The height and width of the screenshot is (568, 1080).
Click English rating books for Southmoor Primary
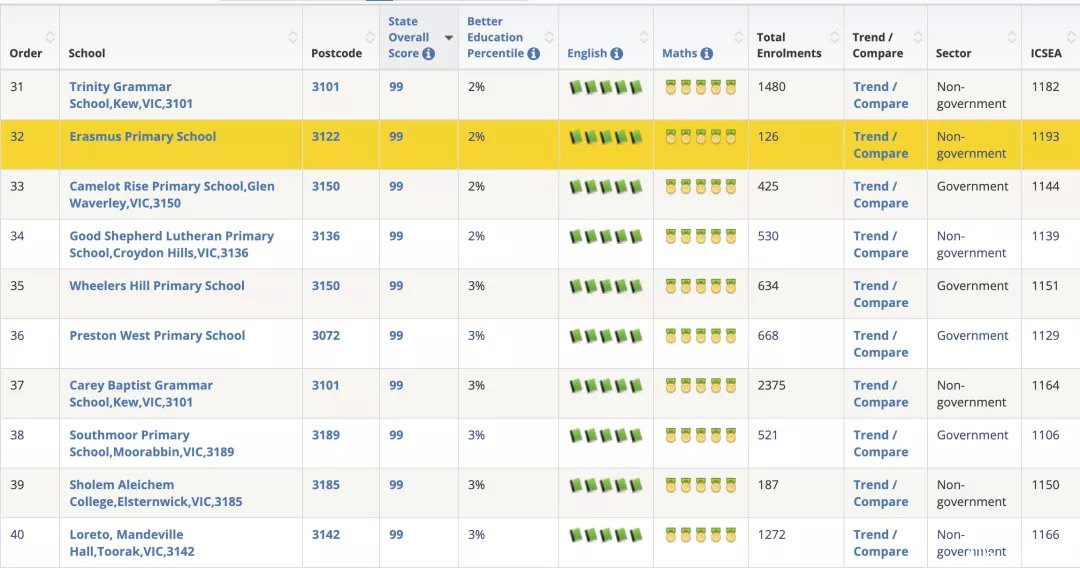(x=606, y=435)
